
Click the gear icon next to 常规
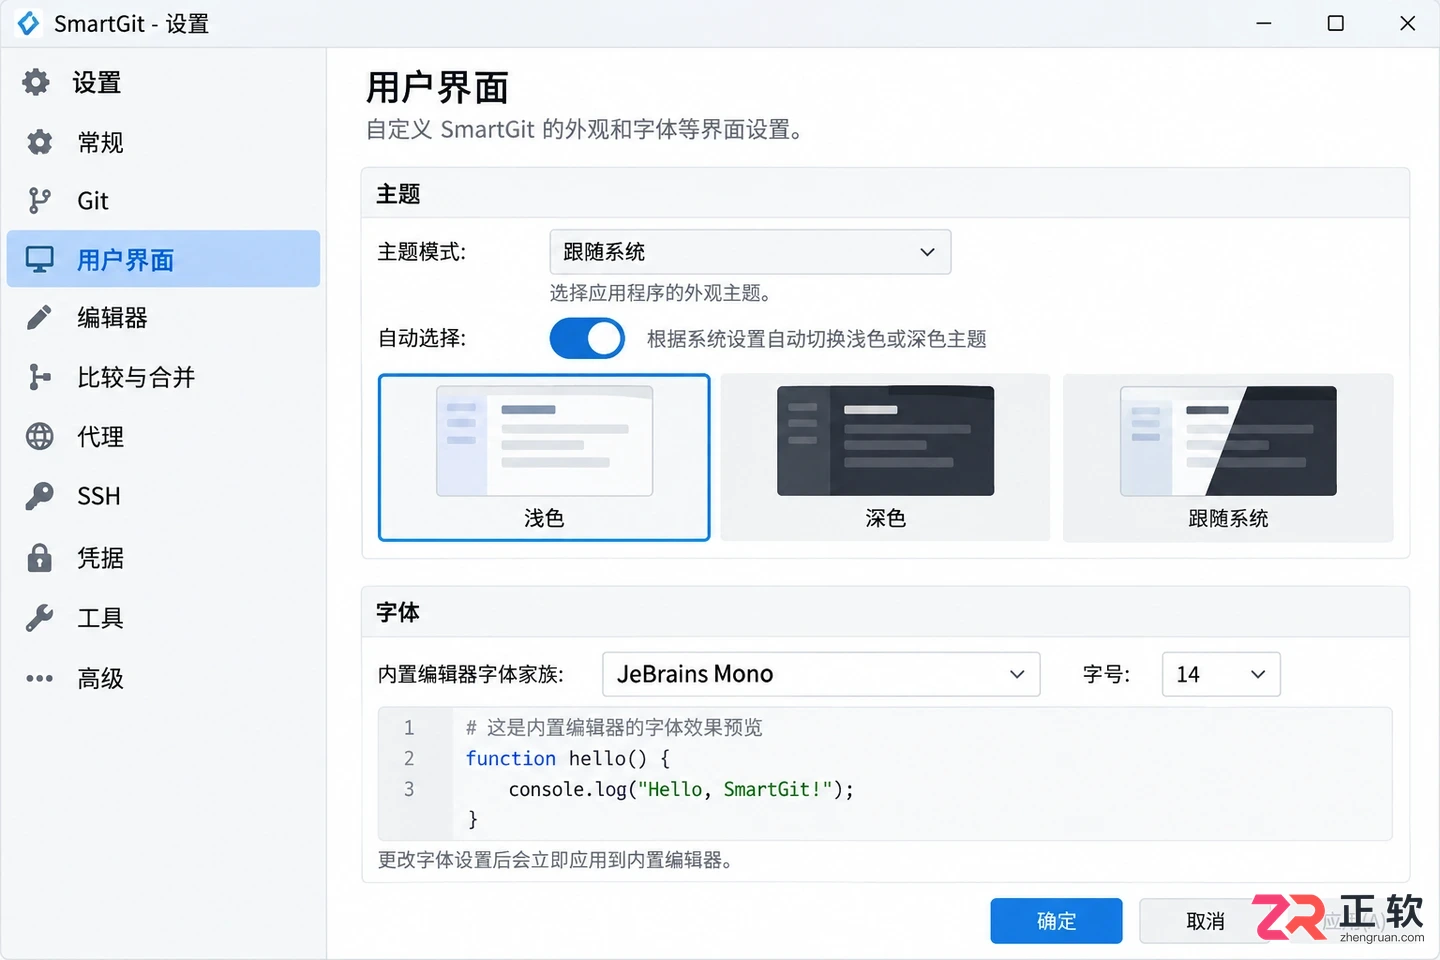(x=39, y=142)
